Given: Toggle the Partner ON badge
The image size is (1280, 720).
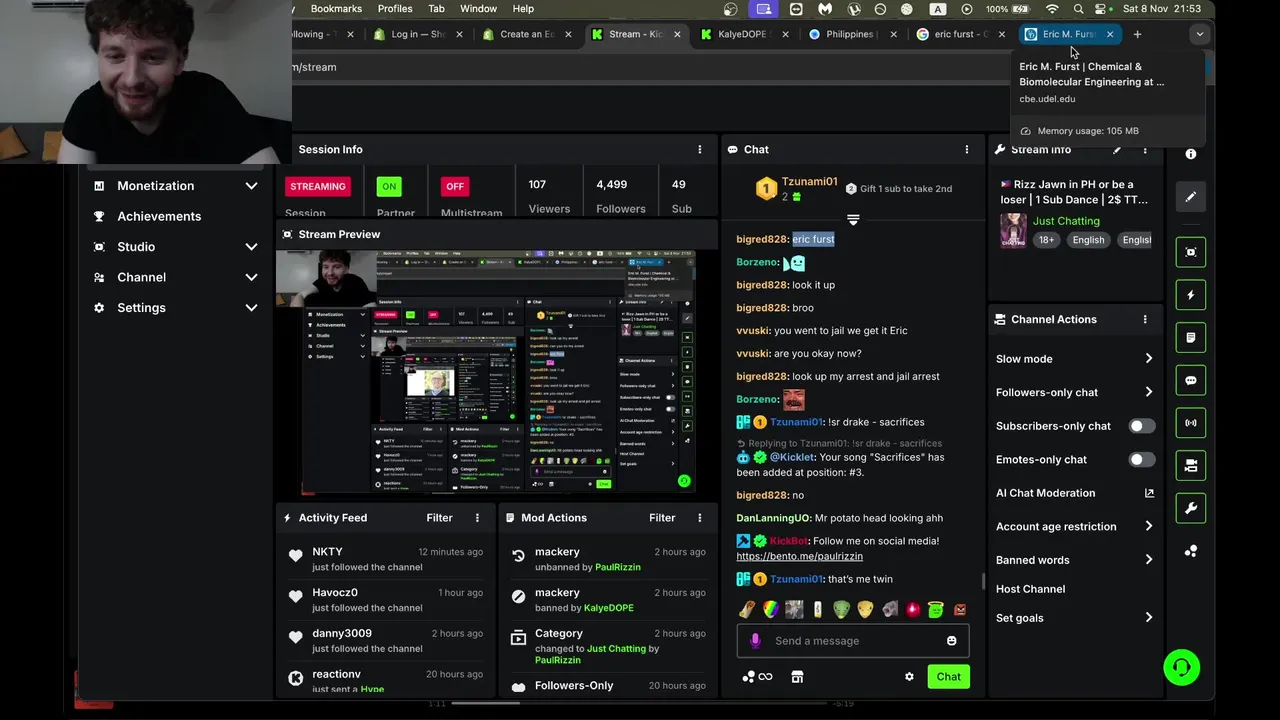Looking at the screenshot, I should 389,186.
